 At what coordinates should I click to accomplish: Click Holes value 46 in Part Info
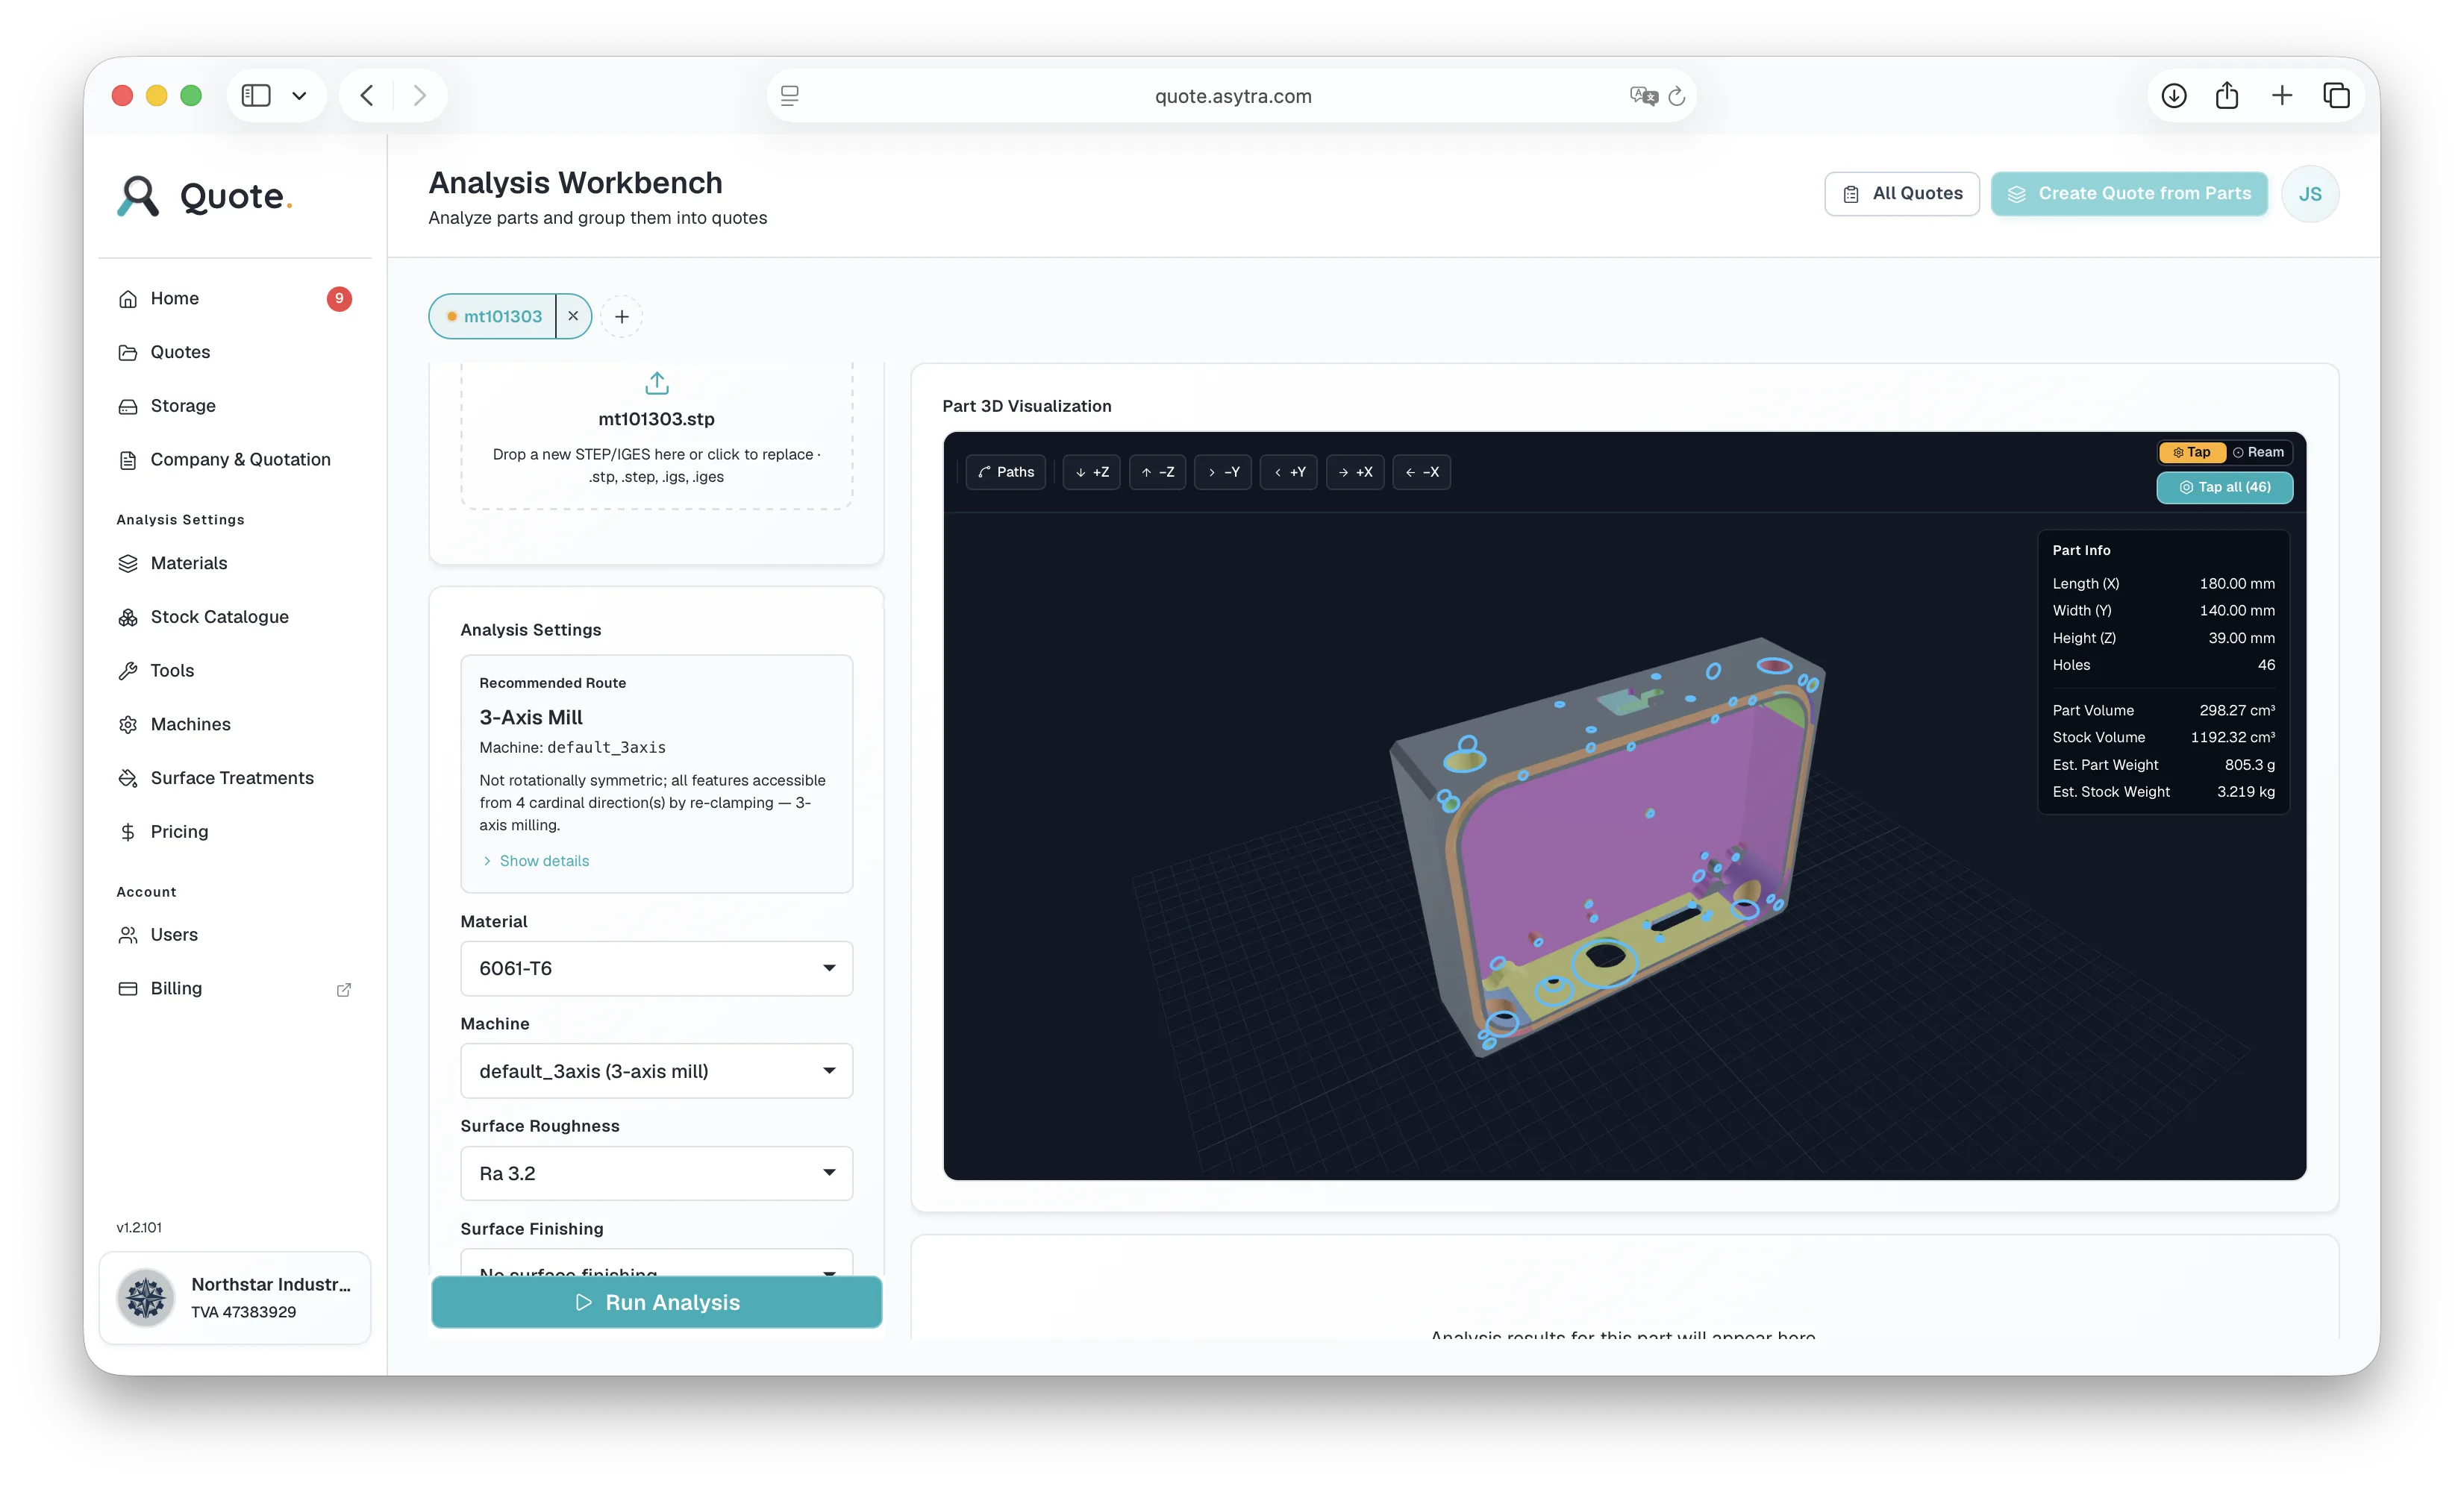[x=2266, y=665]
